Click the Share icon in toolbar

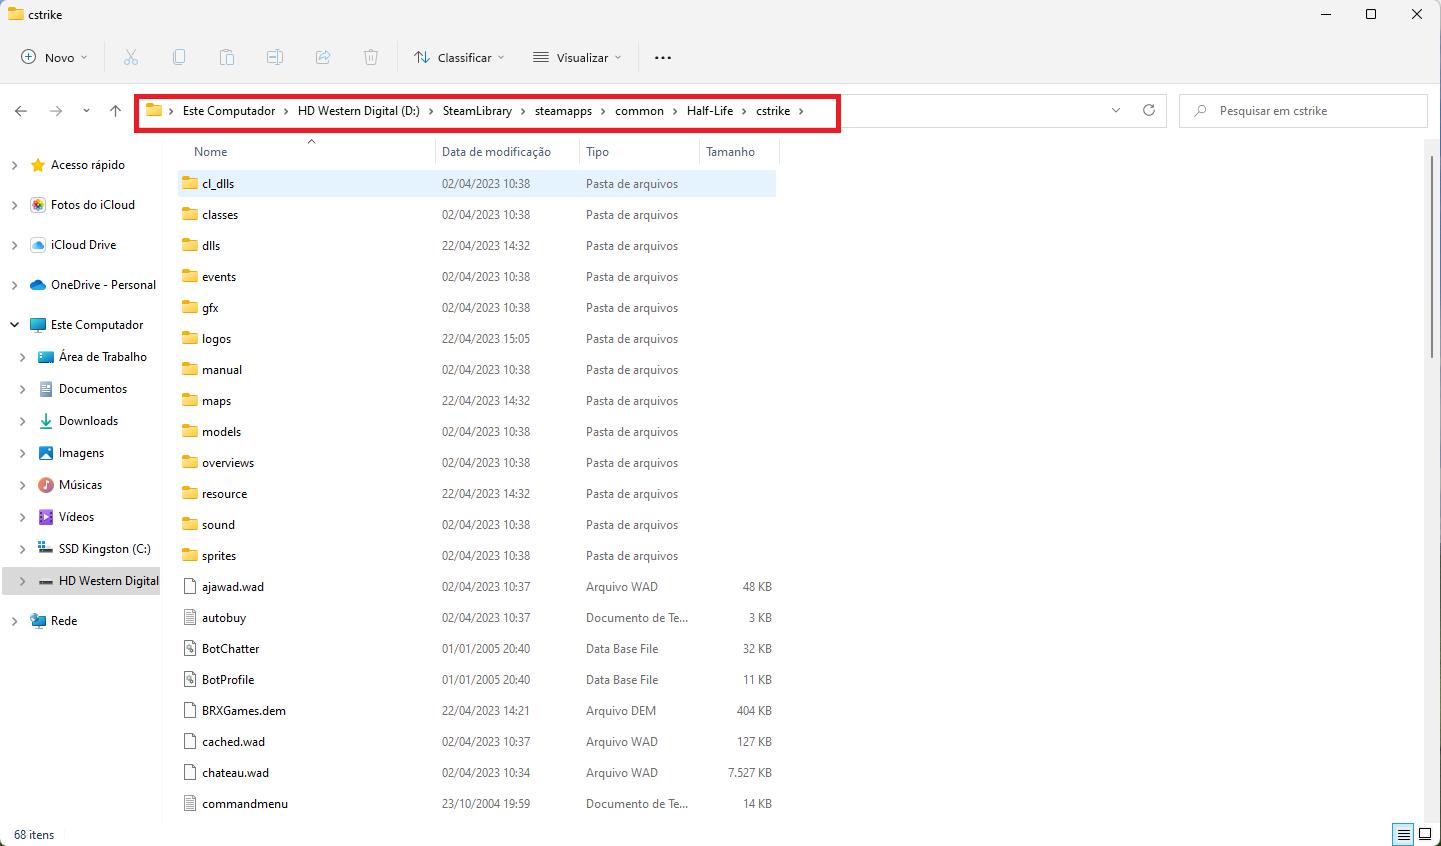[323, 58]
